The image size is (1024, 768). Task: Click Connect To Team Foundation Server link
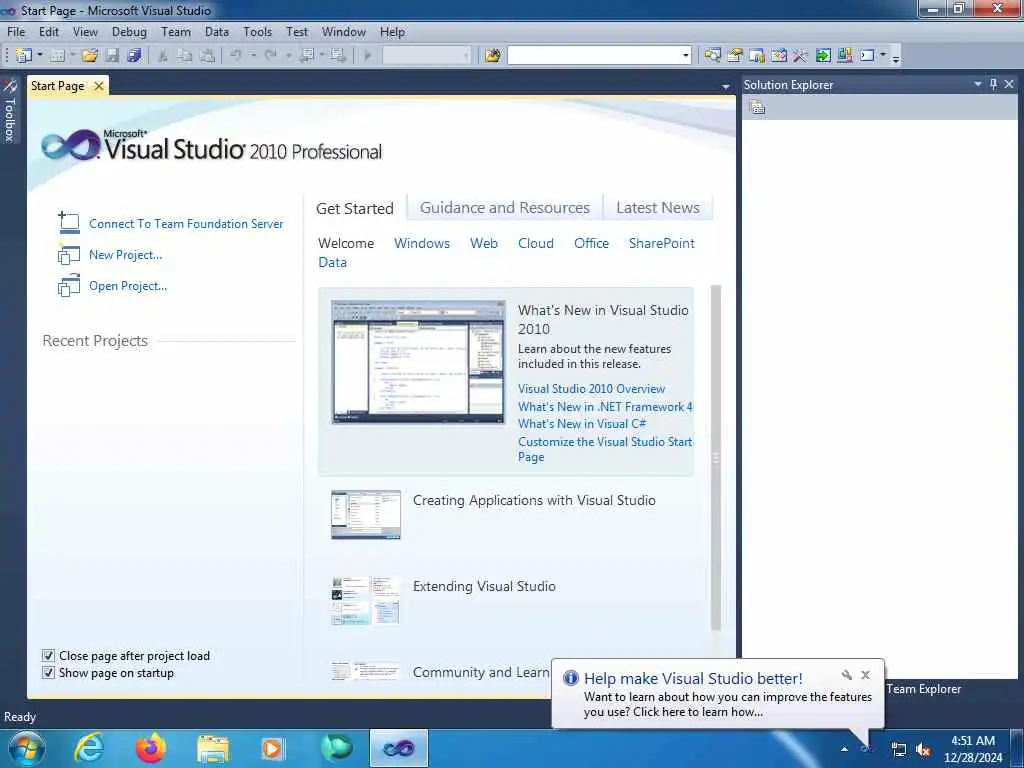[186, 223]
